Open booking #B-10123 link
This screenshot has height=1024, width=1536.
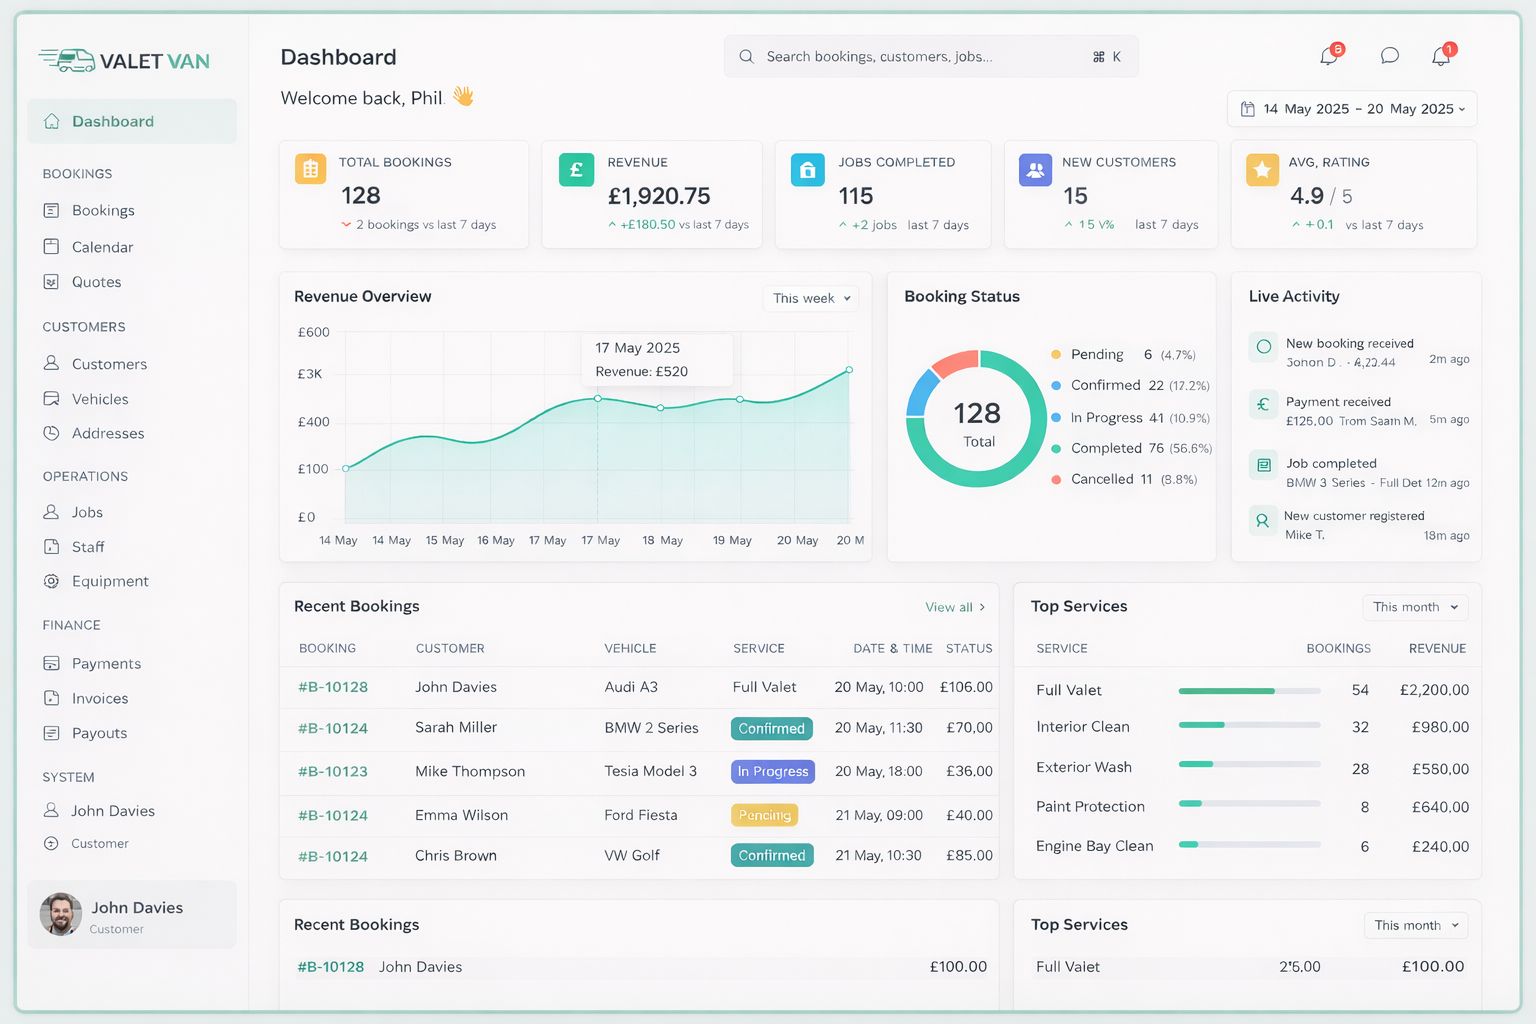coord(333,771)
